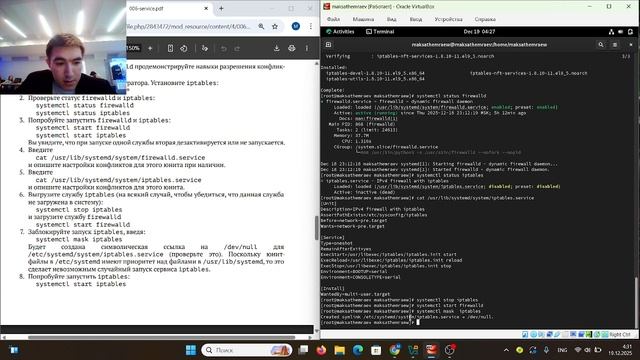Zoom in the PDF with the plus button
640x360 pixels.
pyautogui.click(x=150, y=48)
